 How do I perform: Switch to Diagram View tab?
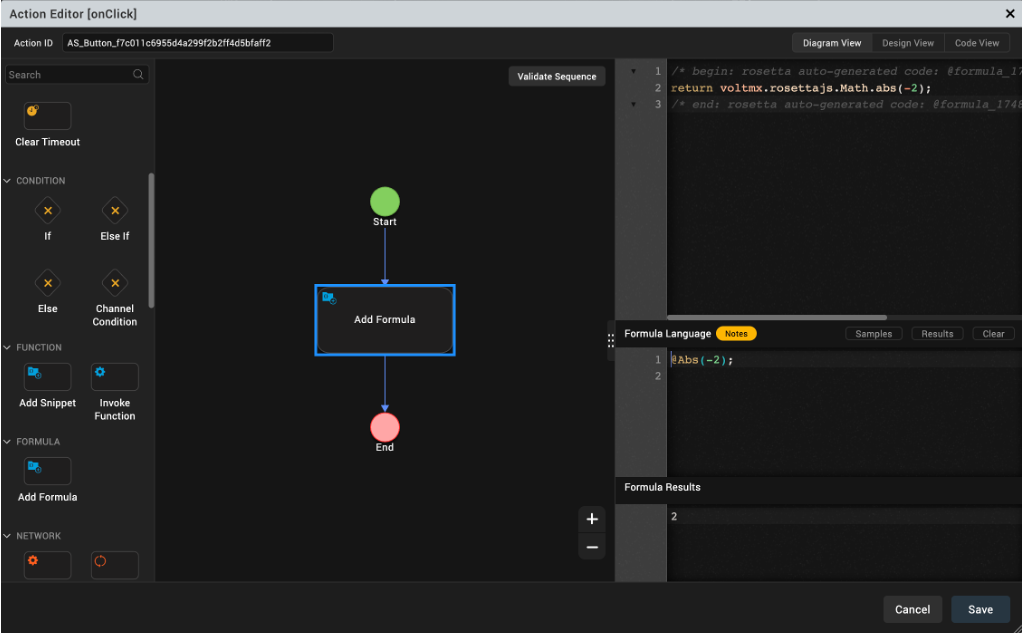[x=832, y=43]
